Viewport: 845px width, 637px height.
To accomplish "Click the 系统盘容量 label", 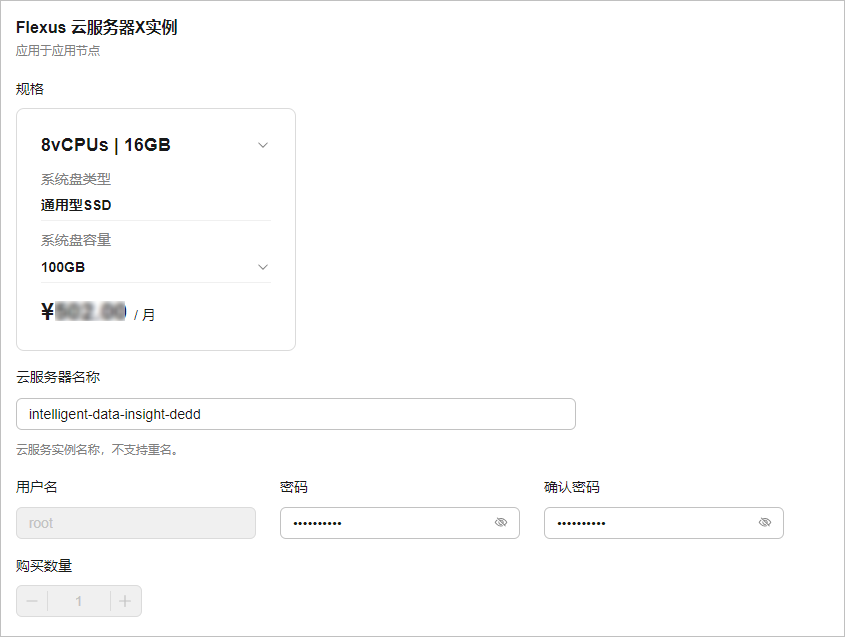I will click(76, 240).
